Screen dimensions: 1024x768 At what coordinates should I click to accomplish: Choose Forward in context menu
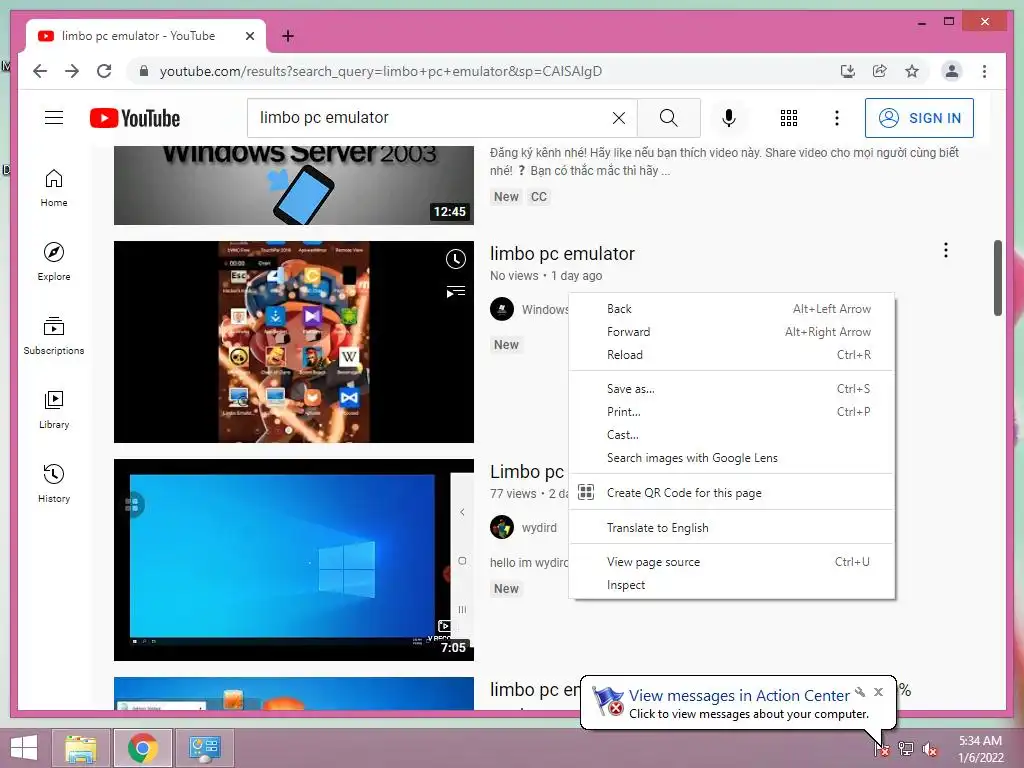731,332
